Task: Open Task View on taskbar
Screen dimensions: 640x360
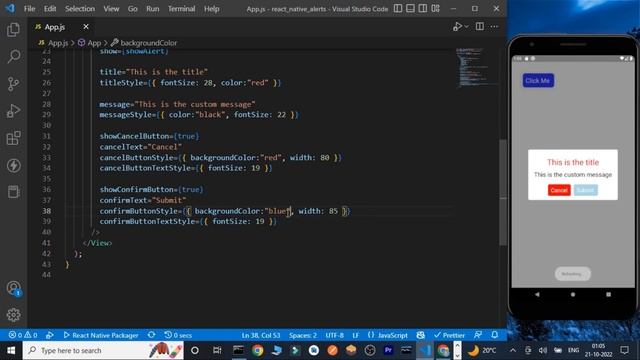Action: point(217,350)
